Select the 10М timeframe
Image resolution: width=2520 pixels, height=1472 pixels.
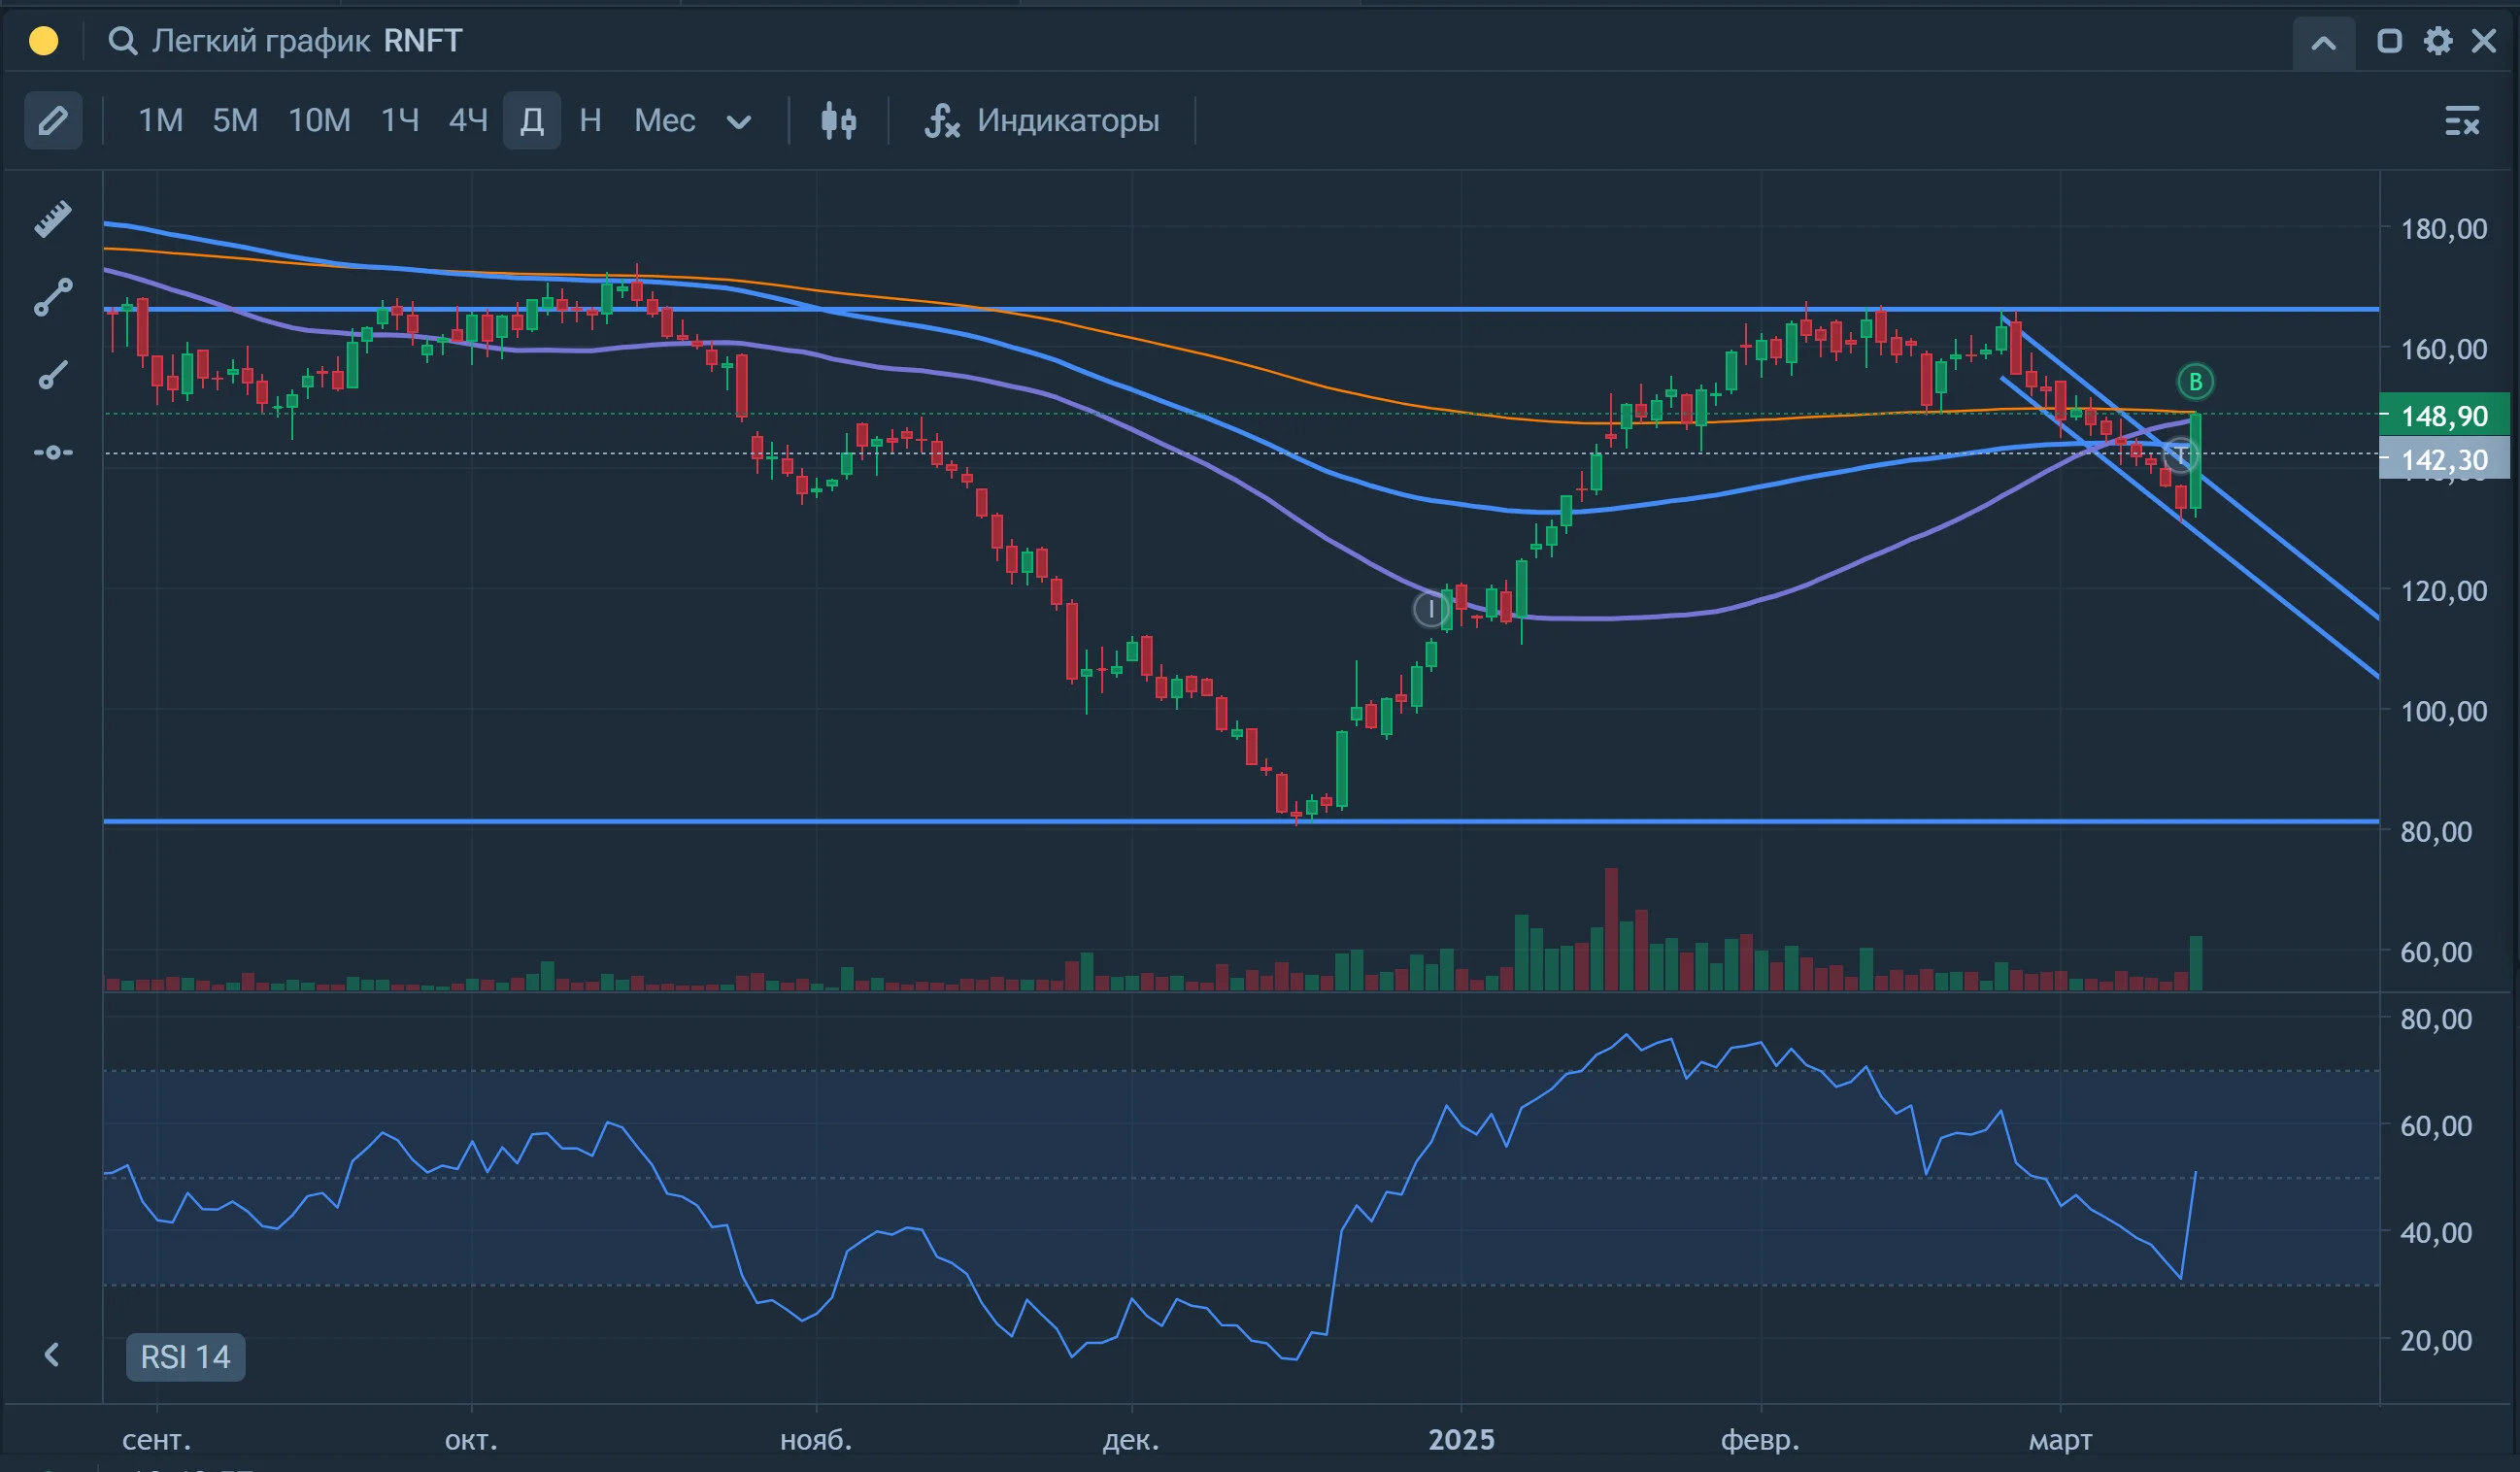pos(319,121)
